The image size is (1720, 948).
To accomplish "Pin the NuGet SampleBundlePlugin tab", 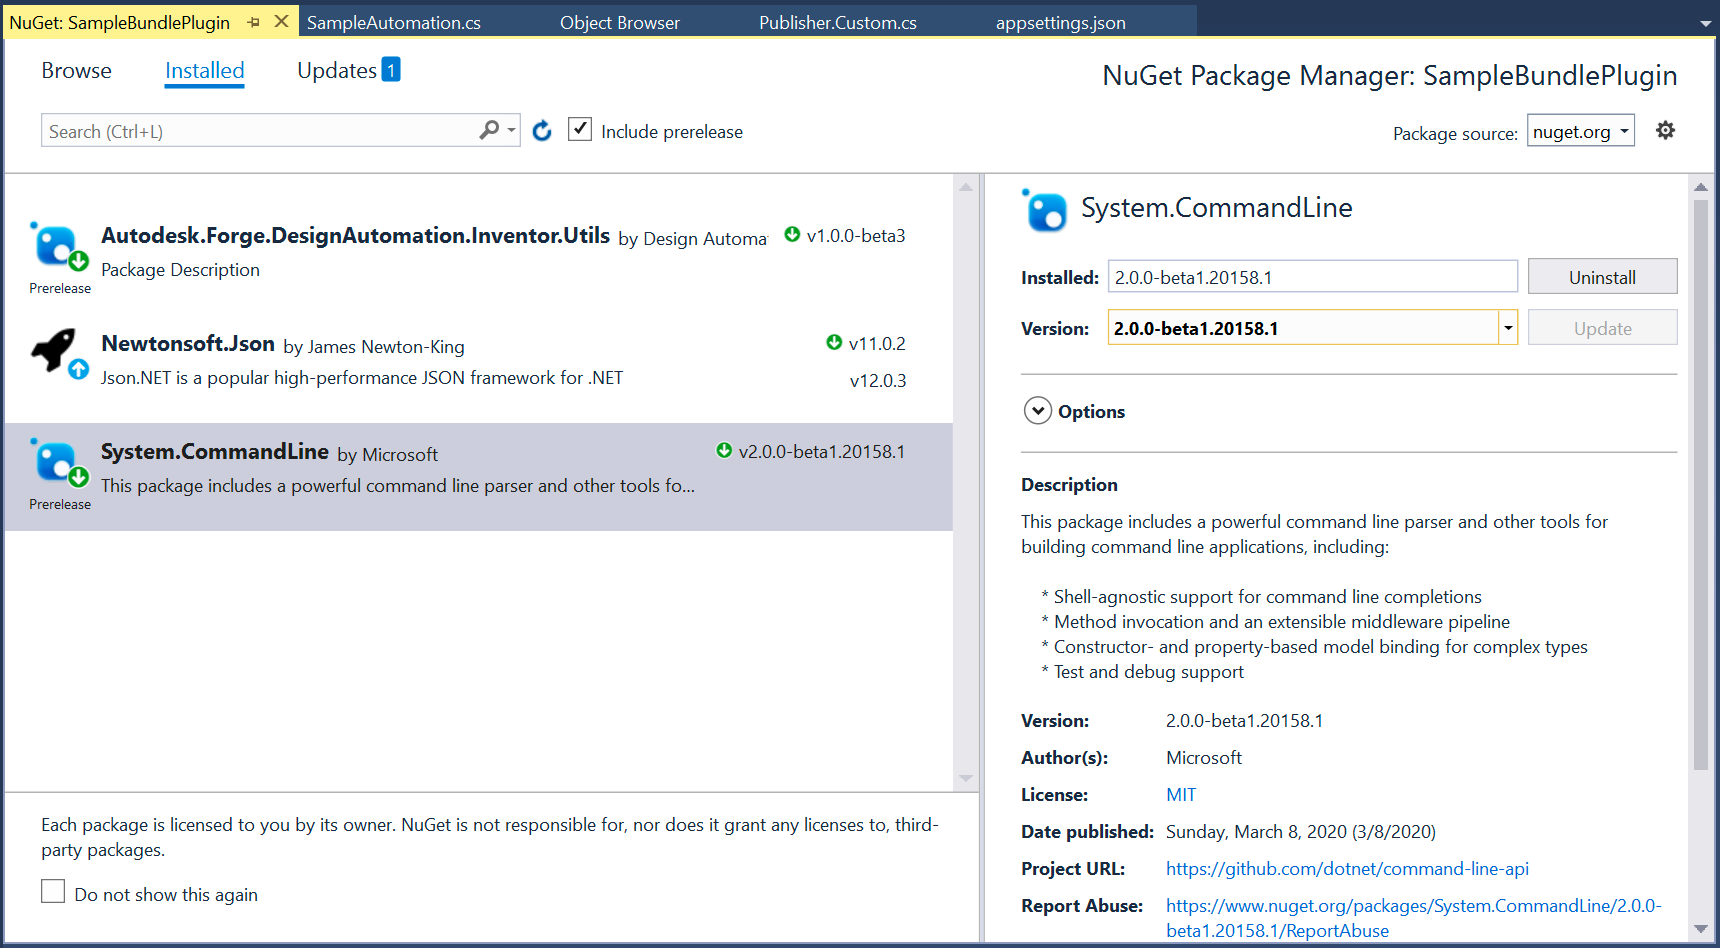I will point(254,22).
